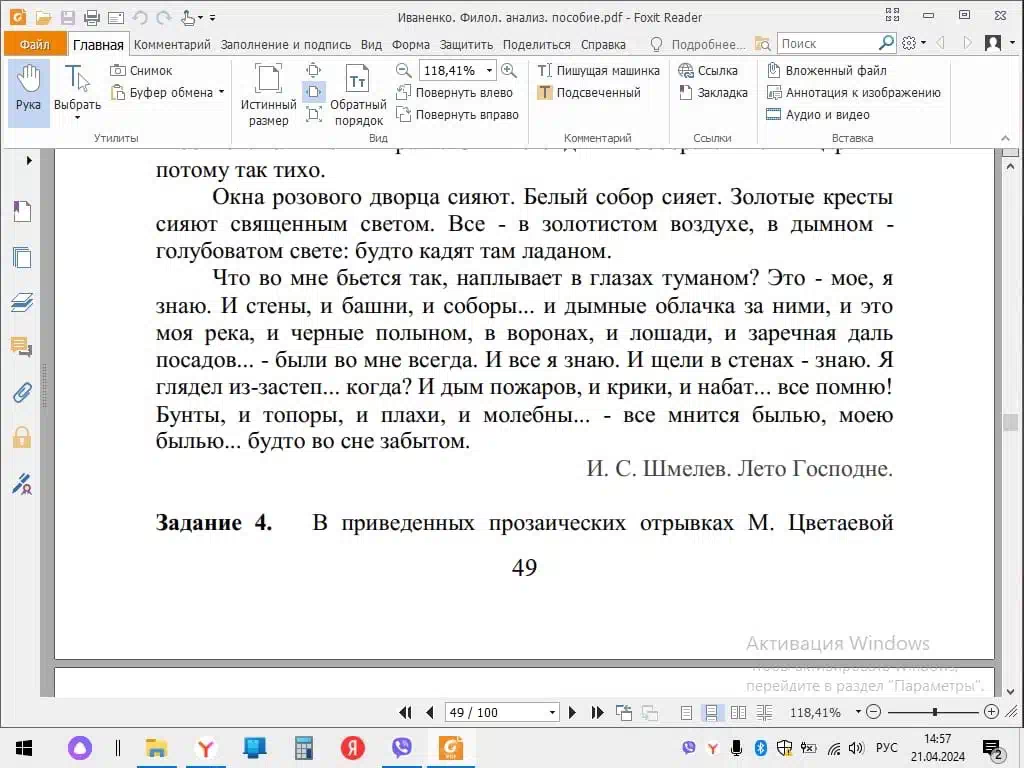Open the Файл menu

[35, 44]
